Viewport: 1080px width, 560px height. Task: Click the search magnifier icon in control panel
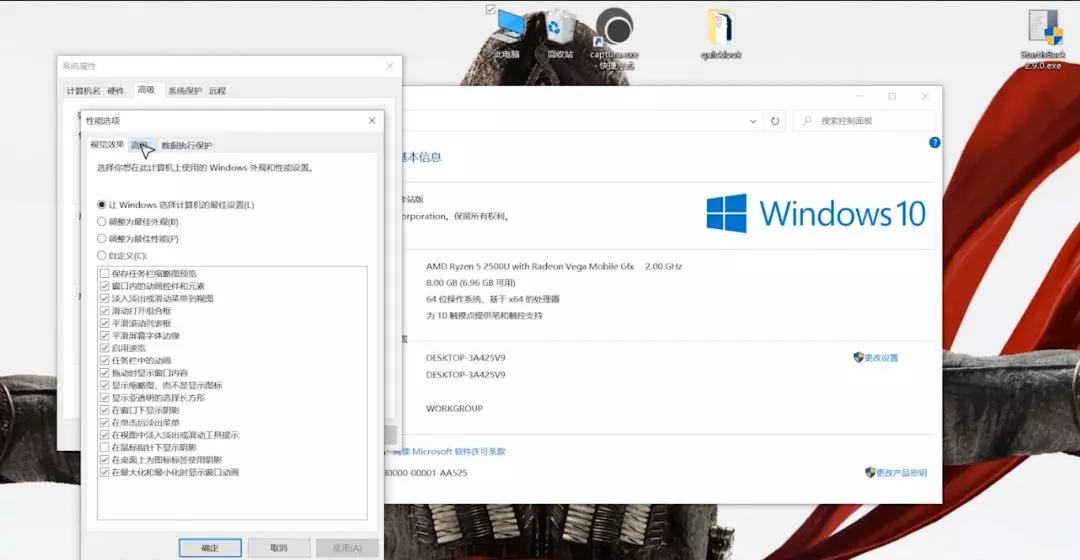[807, 121]
